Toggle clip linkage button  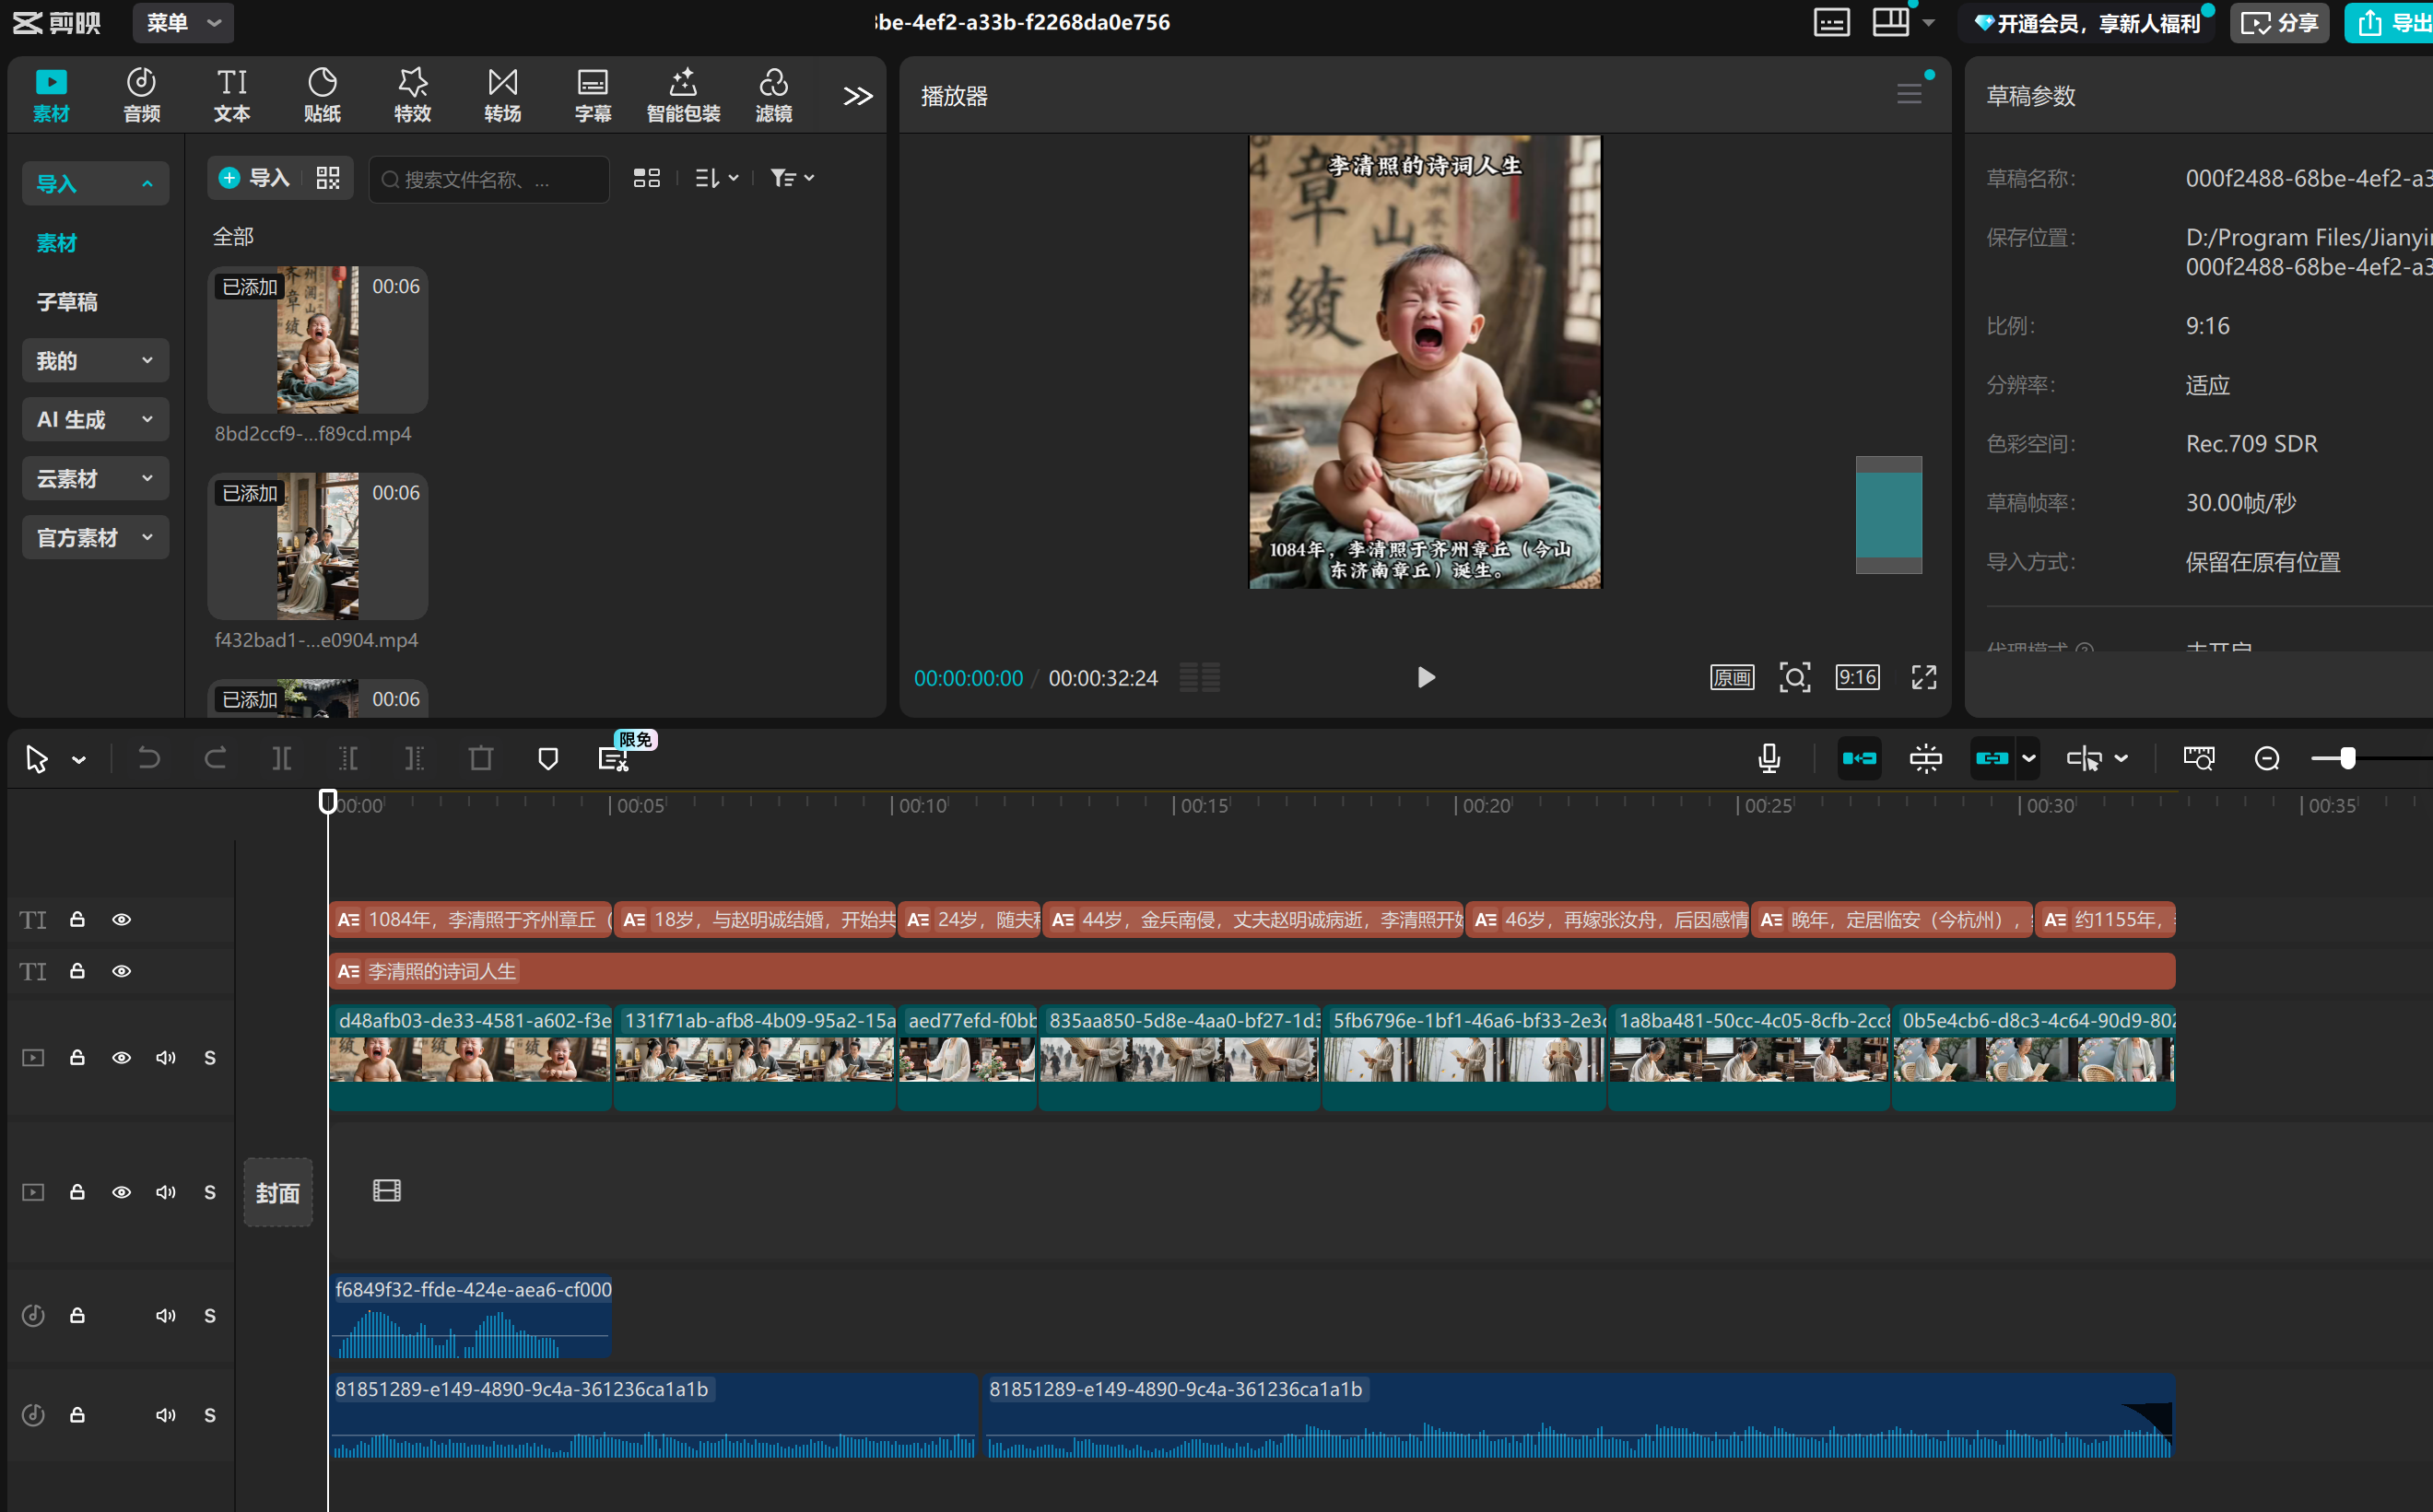pyautogui.click(x=1992, y=758)
